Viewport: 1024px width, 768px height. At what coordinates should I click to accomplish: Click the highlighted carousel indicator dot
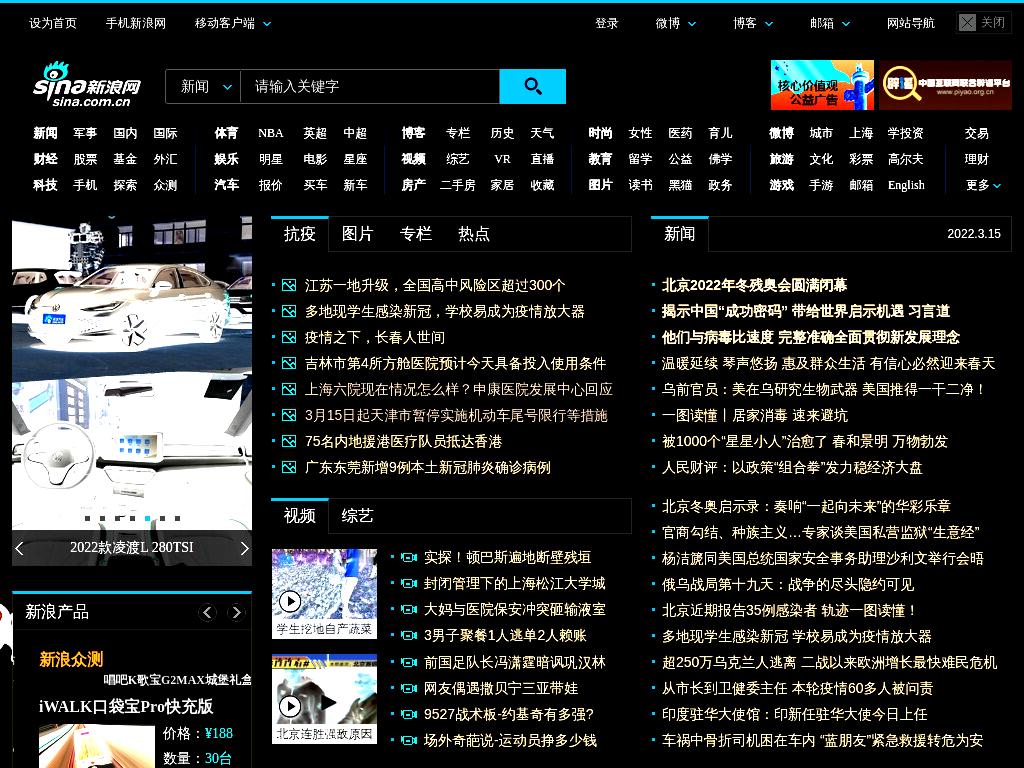click(x=148, y=519)
